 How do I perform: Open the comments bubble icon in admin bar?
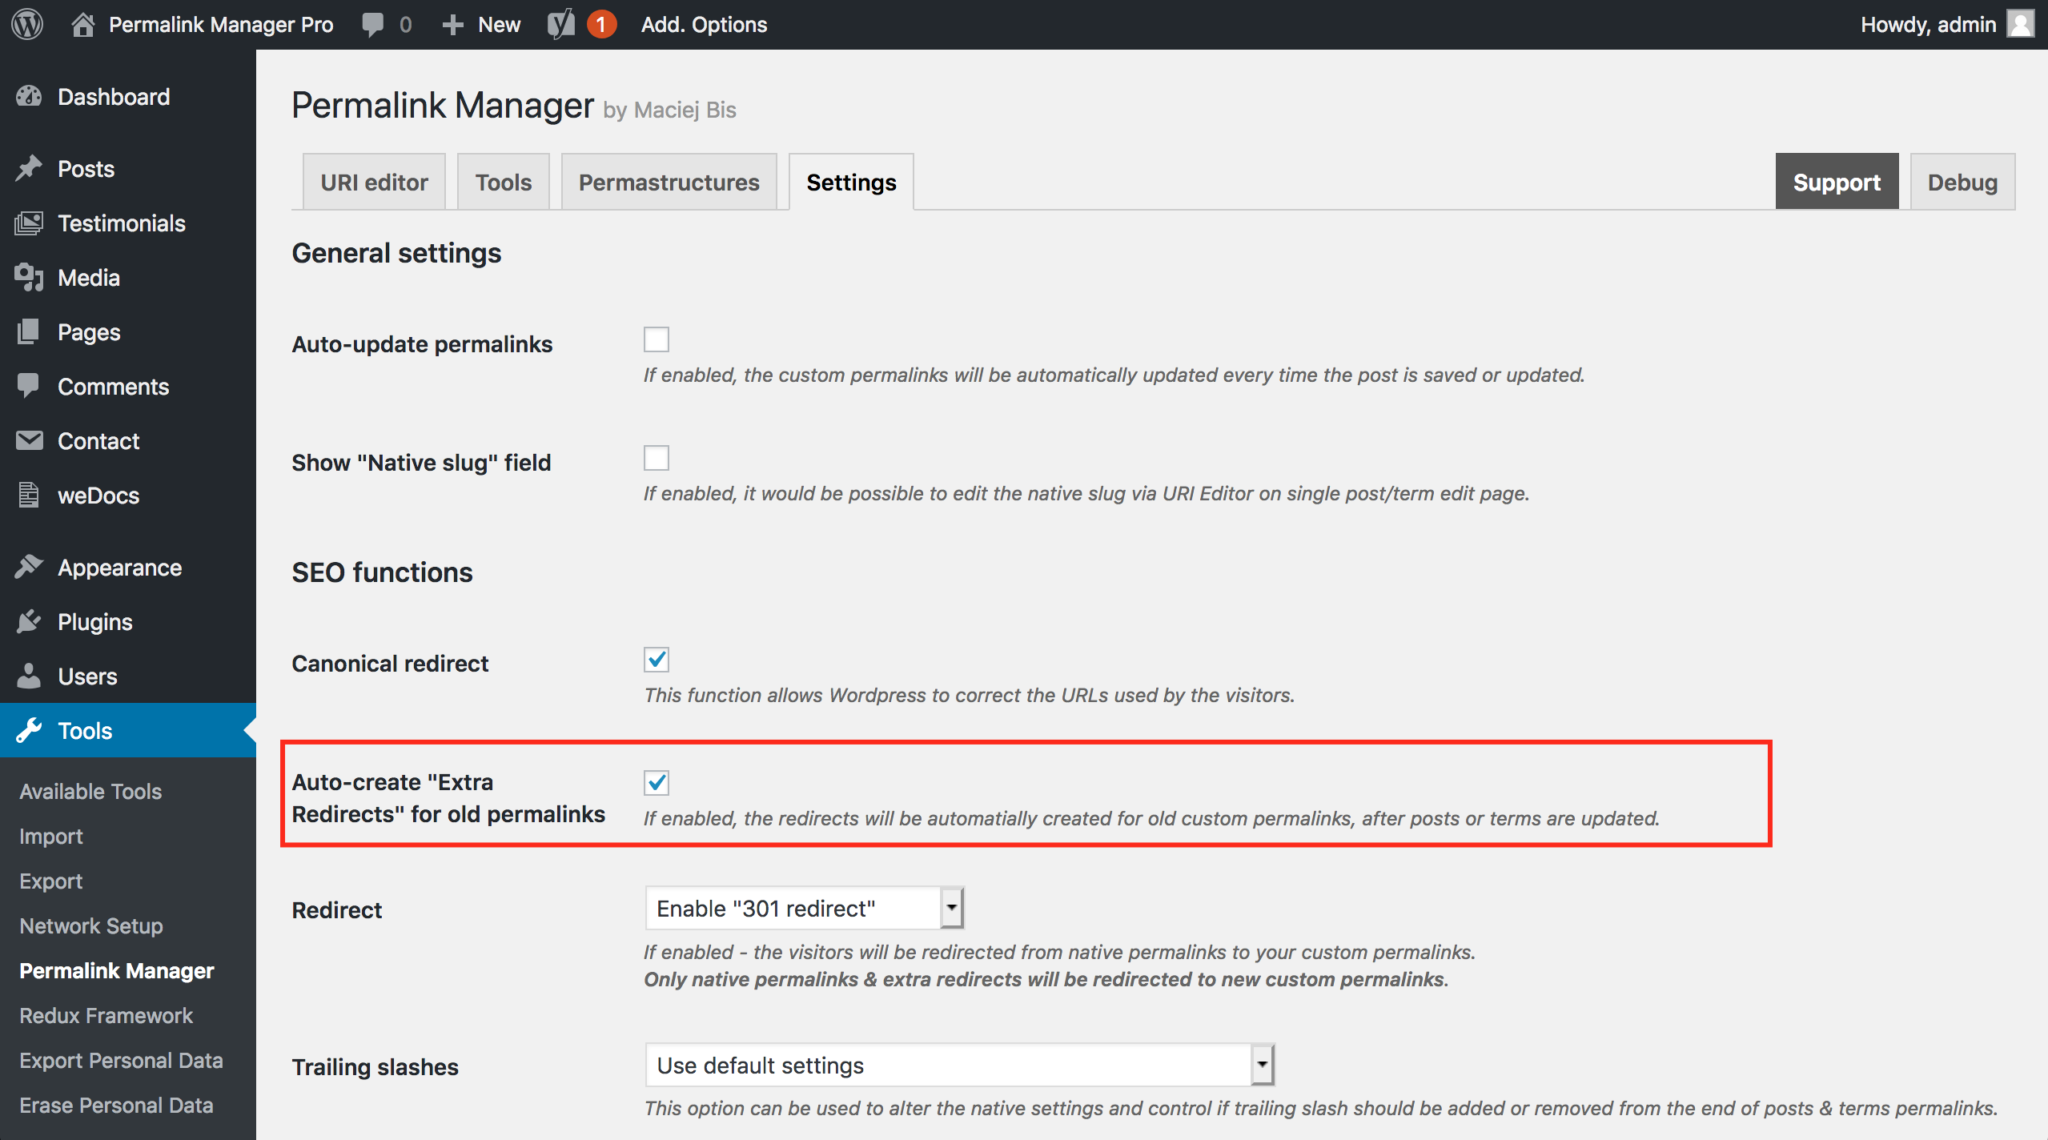coord(373,25)
